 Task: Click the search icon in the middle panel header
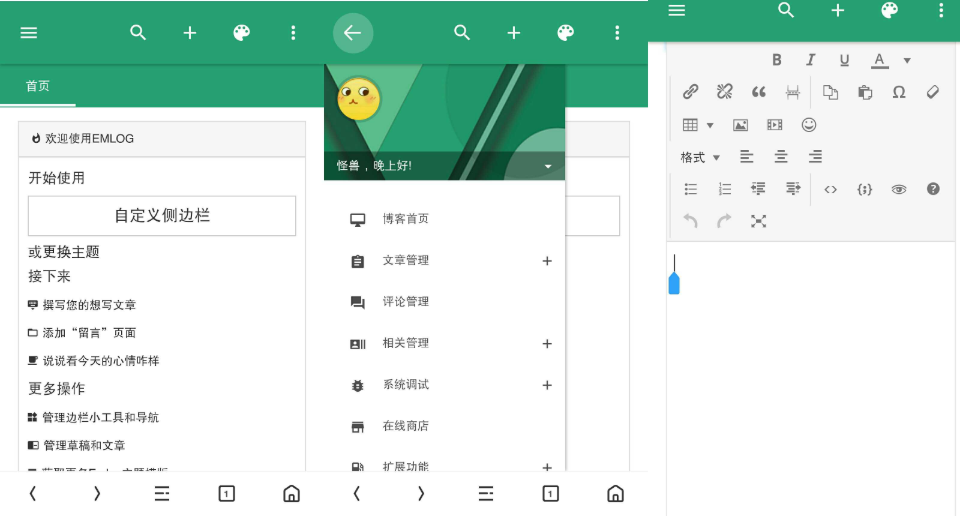coord(462,32)
